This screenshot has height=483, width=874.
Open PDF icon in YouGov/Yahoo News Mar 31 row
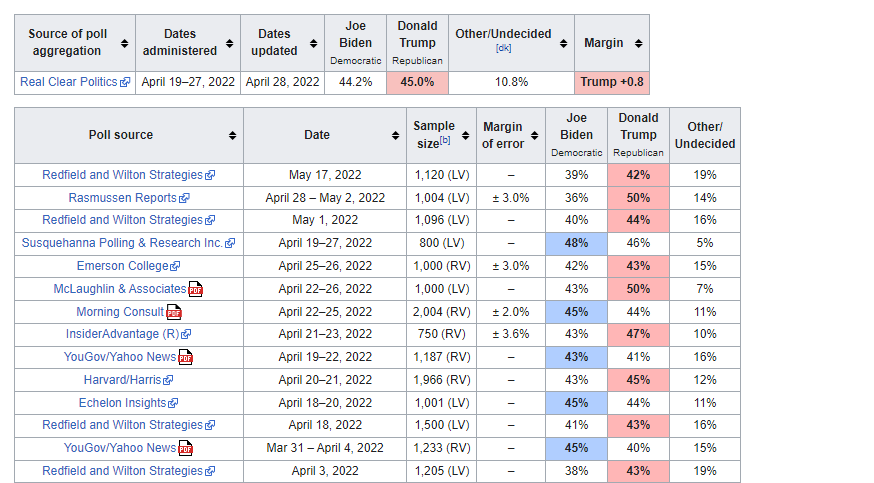[x=185, y=448]
